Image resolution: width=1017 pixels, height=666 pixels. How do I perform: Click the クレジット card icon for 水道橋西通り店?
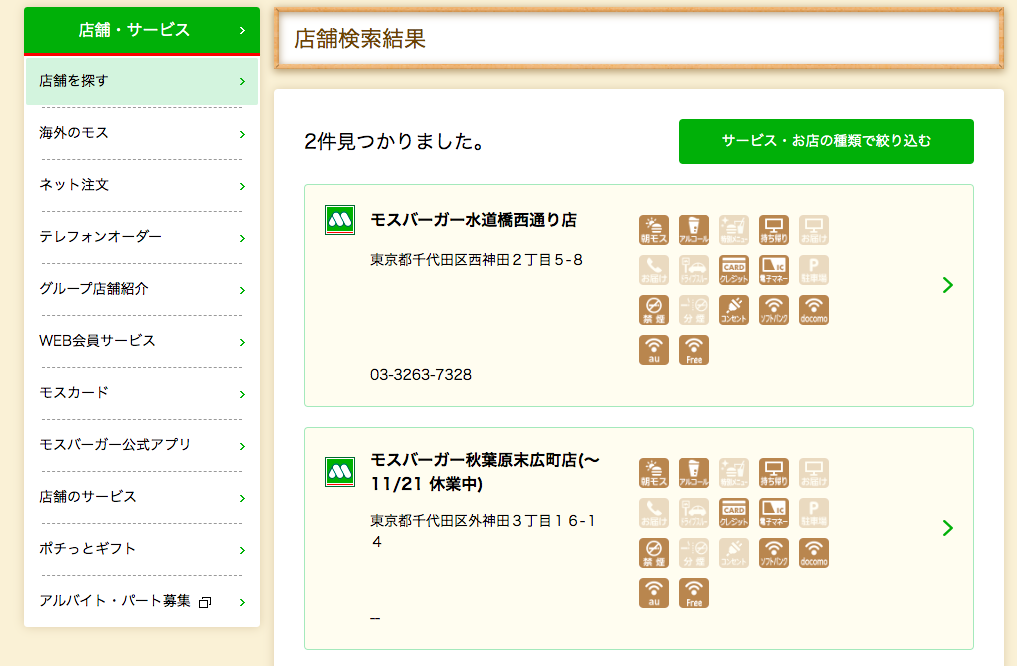click(734, 270)
